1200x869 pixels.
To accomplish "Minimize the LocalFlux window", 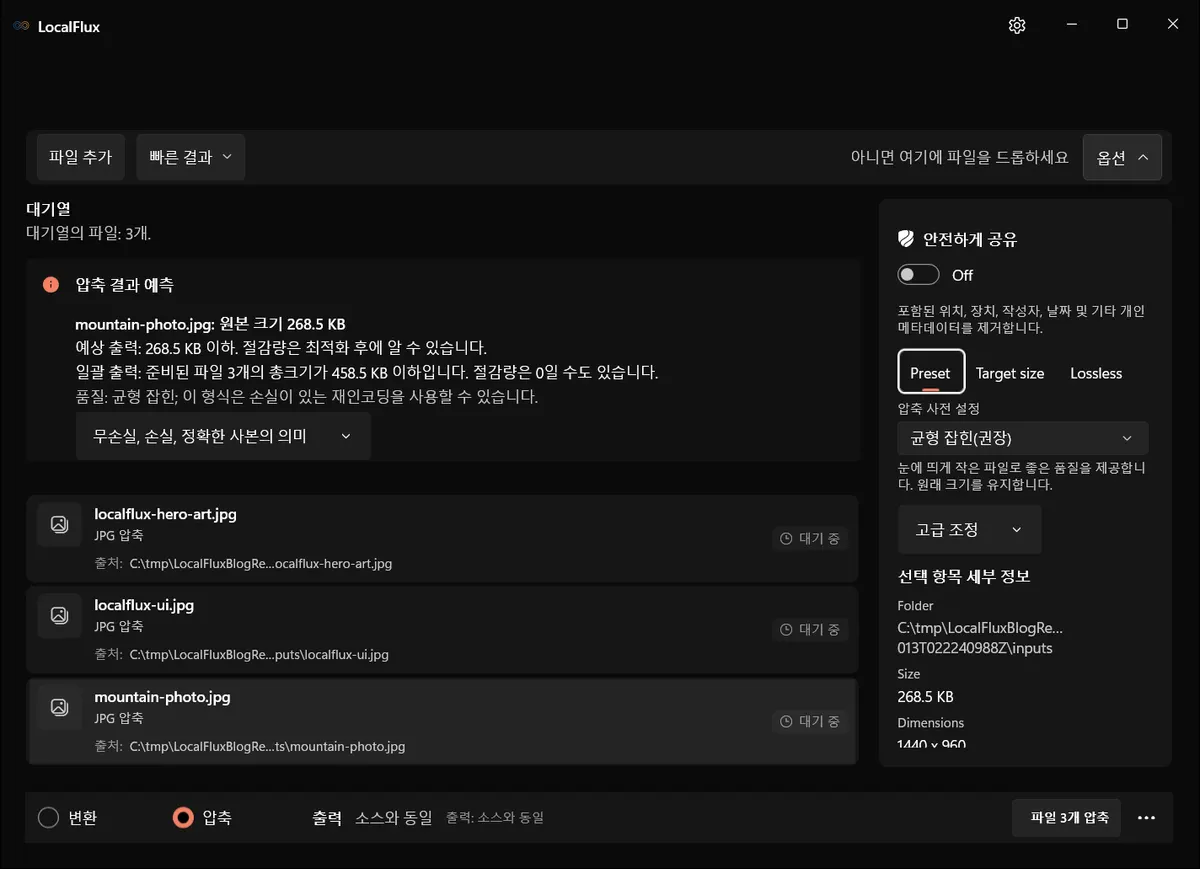I will [1072, 25].
